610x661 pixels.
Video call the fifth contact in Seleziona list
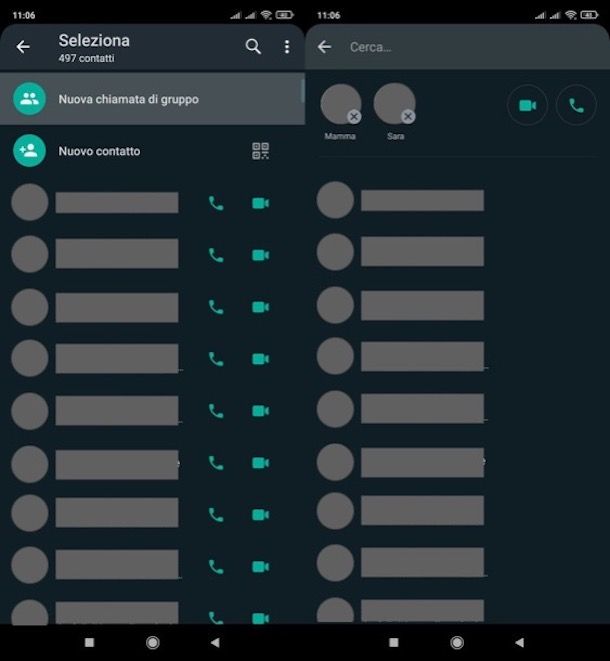click(261, 411)
